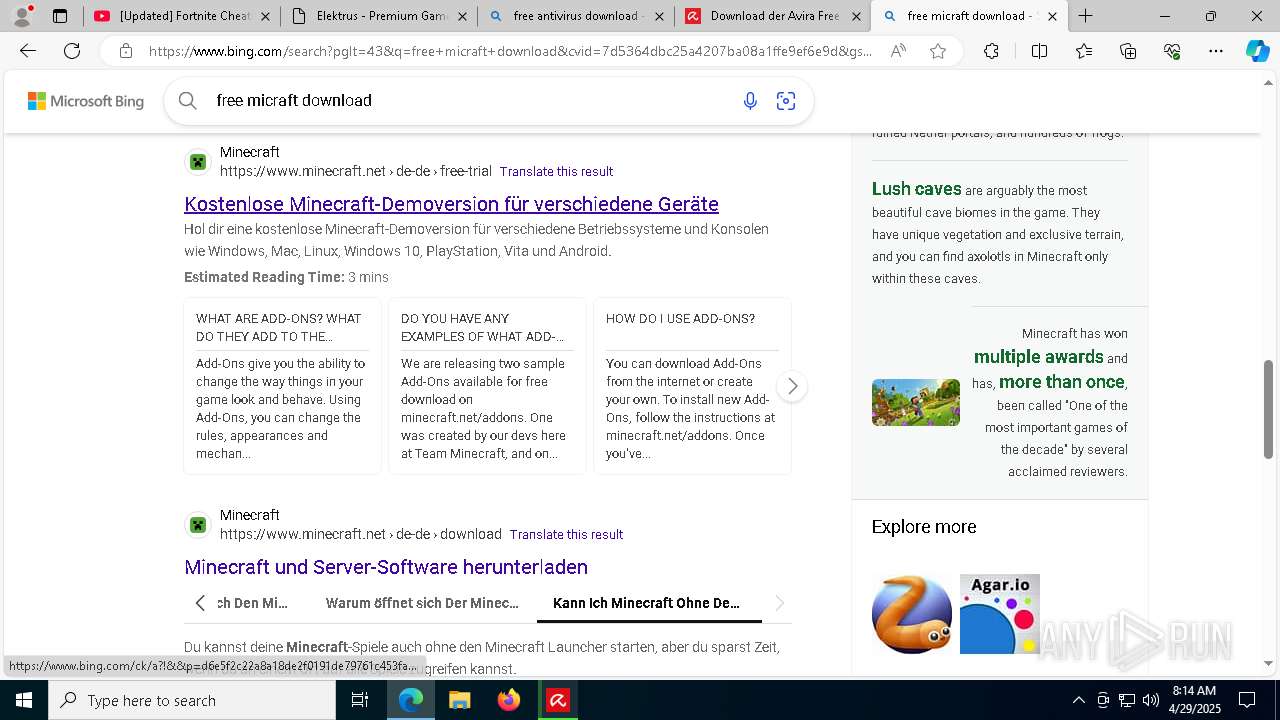Open 'HOW DO I USE ADD-ONS?' card

pyautogui.click(x=692, y=385)
